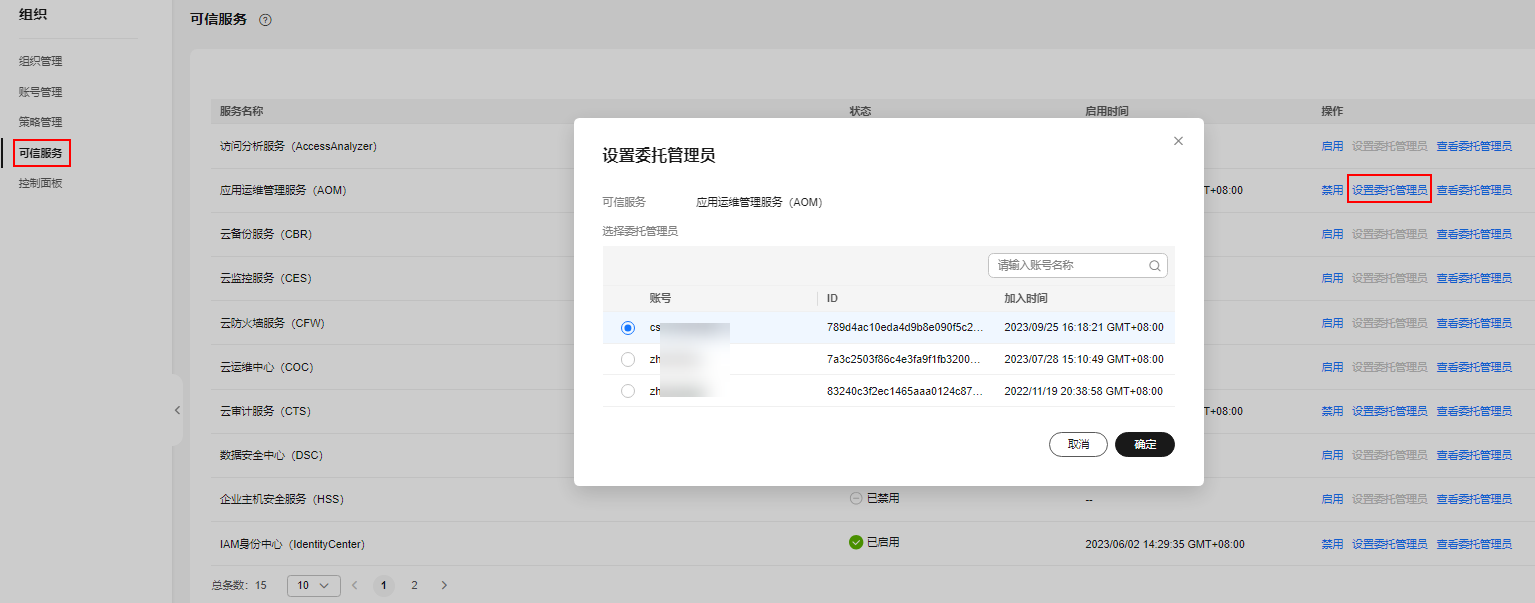Select the third account radio button in list
Image resolution: width=1535 pixels, height=603 pixels.
tap(628, 391)
